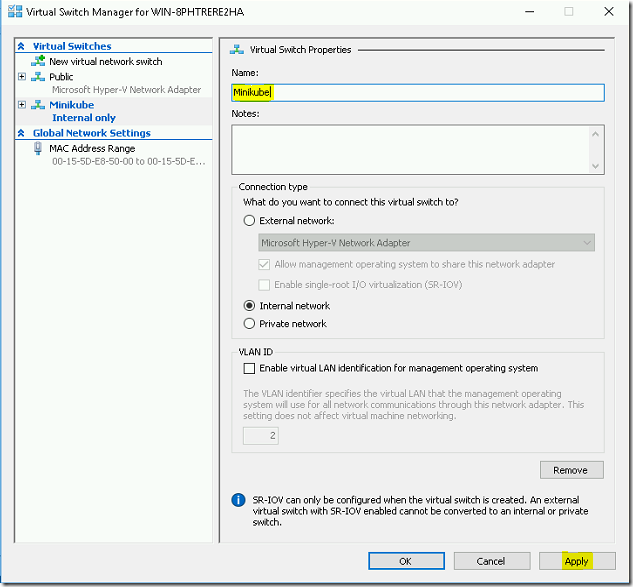The image size is (633, 587).
Task: Select the MAC Address Range entry
Action: click(x=92, y=148)
